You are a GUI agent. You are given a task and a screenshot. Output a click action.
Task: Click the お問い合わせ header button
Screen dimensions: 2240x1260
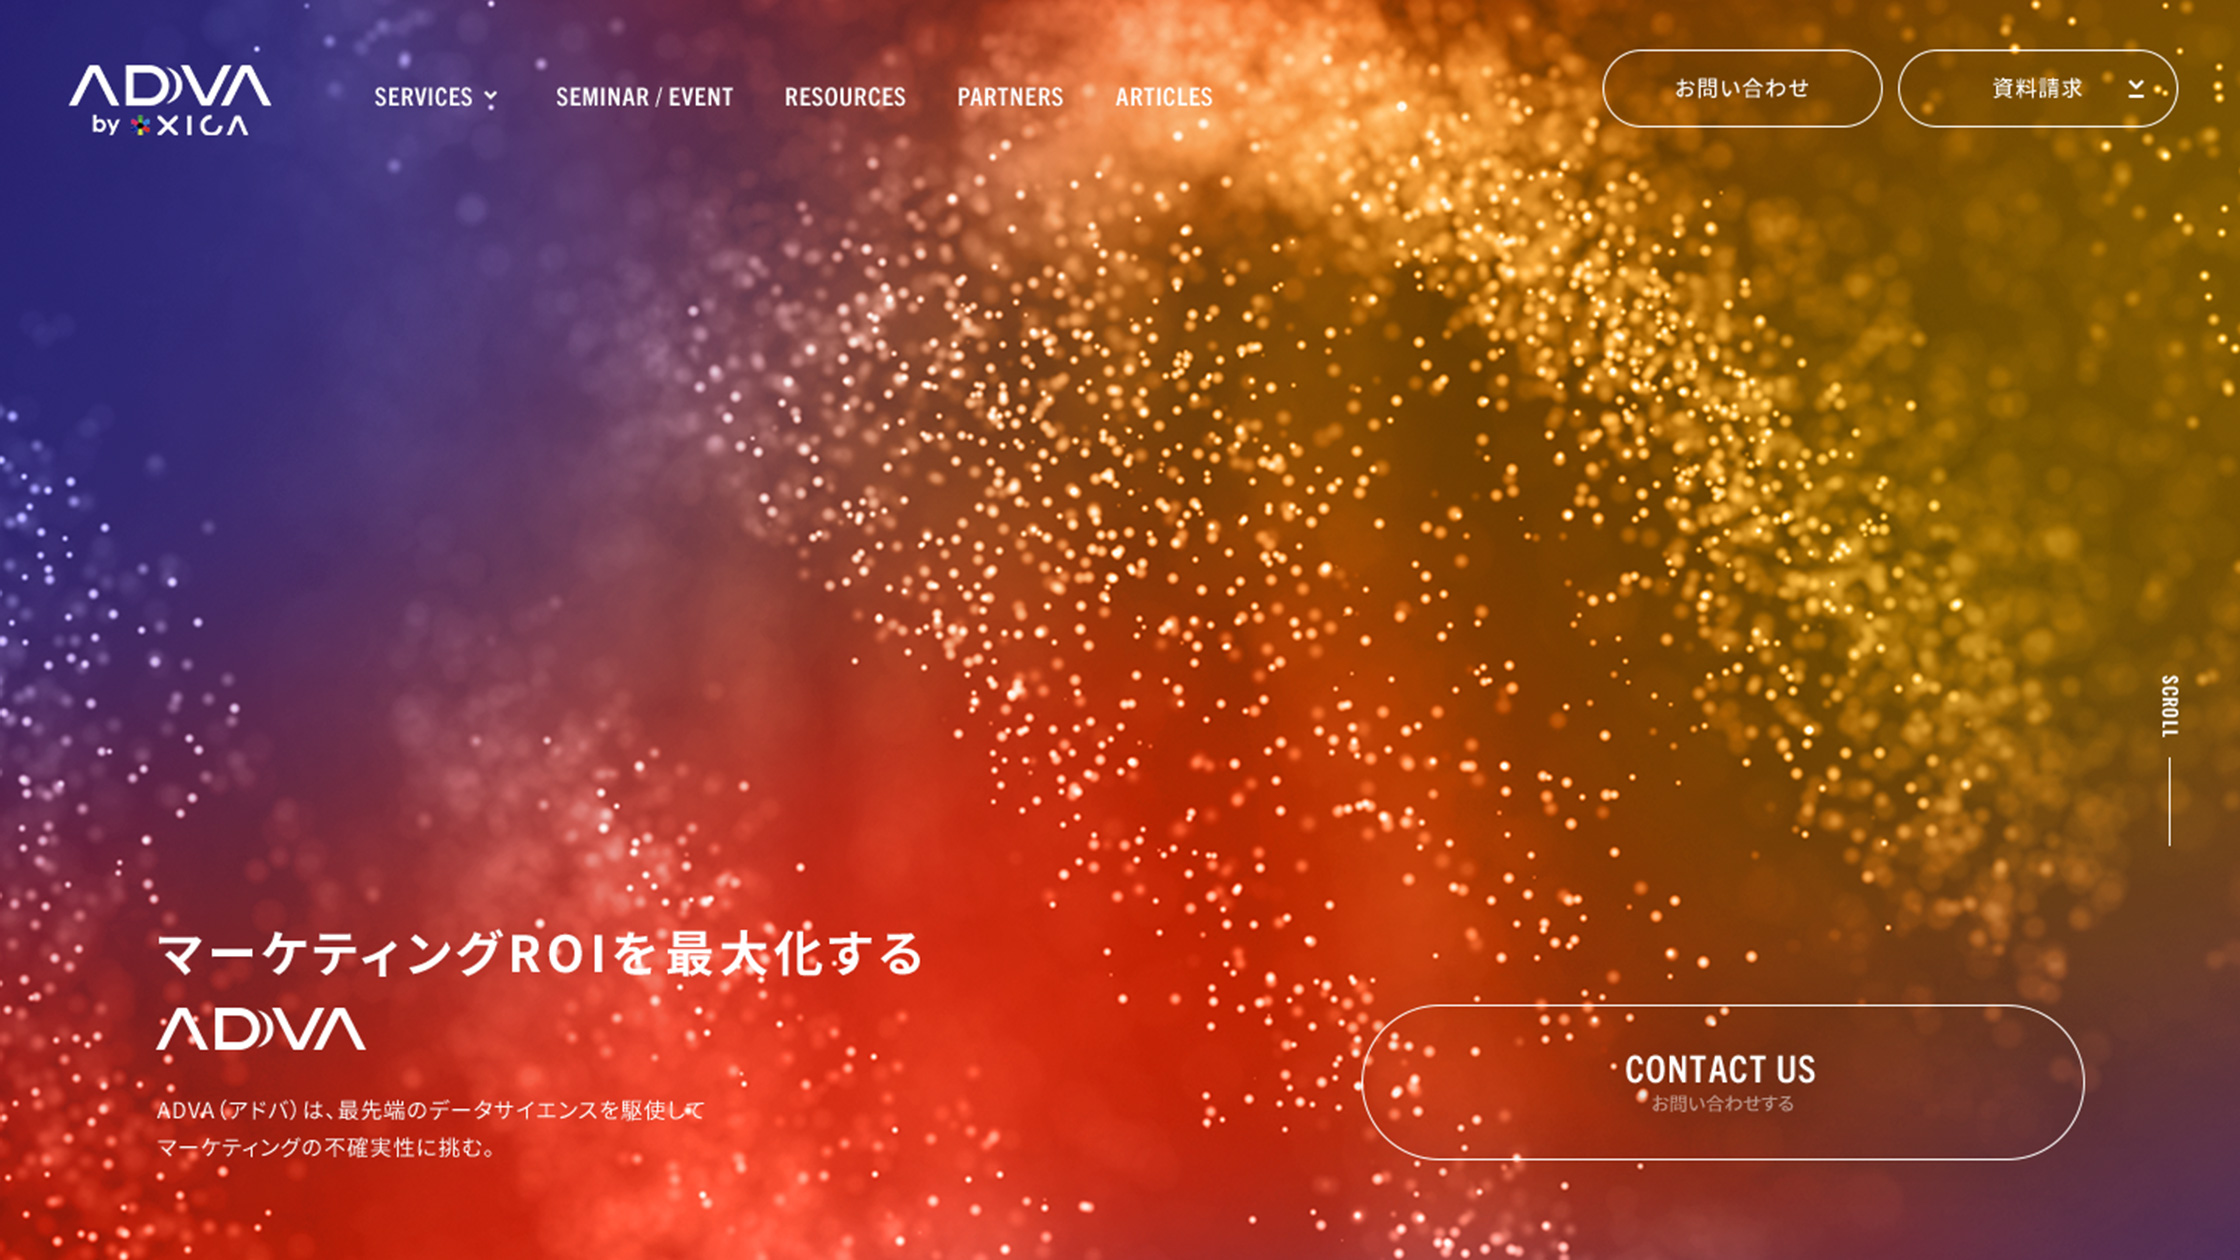[x=1742, y=88]
